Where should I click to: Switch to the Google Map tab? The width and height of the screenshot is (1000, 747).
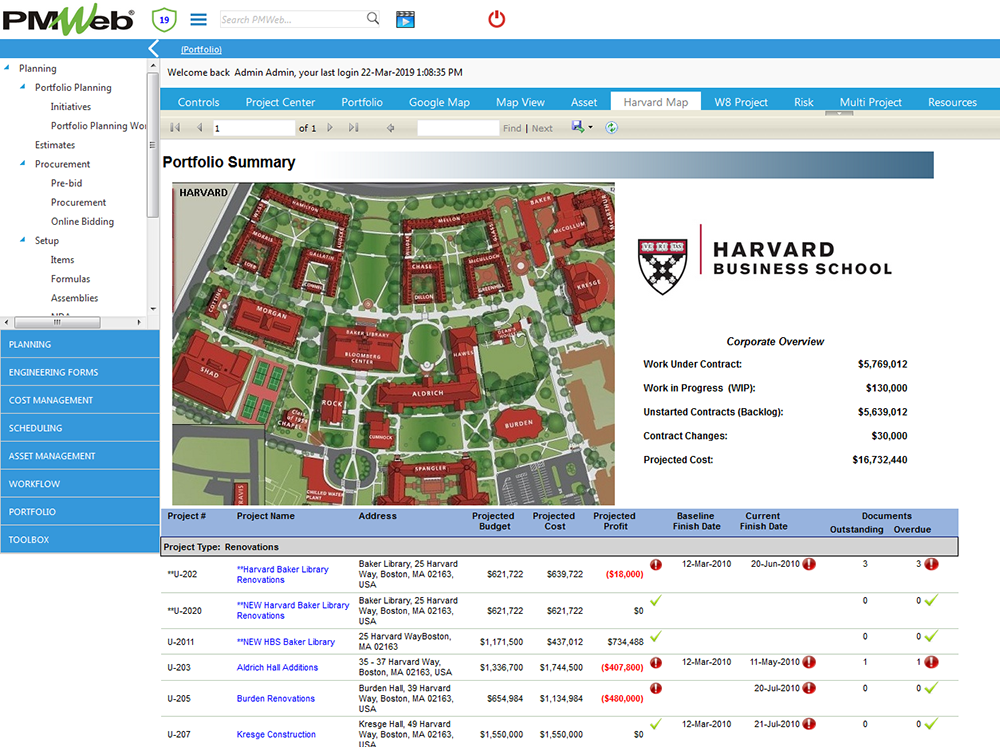point(439,102)
